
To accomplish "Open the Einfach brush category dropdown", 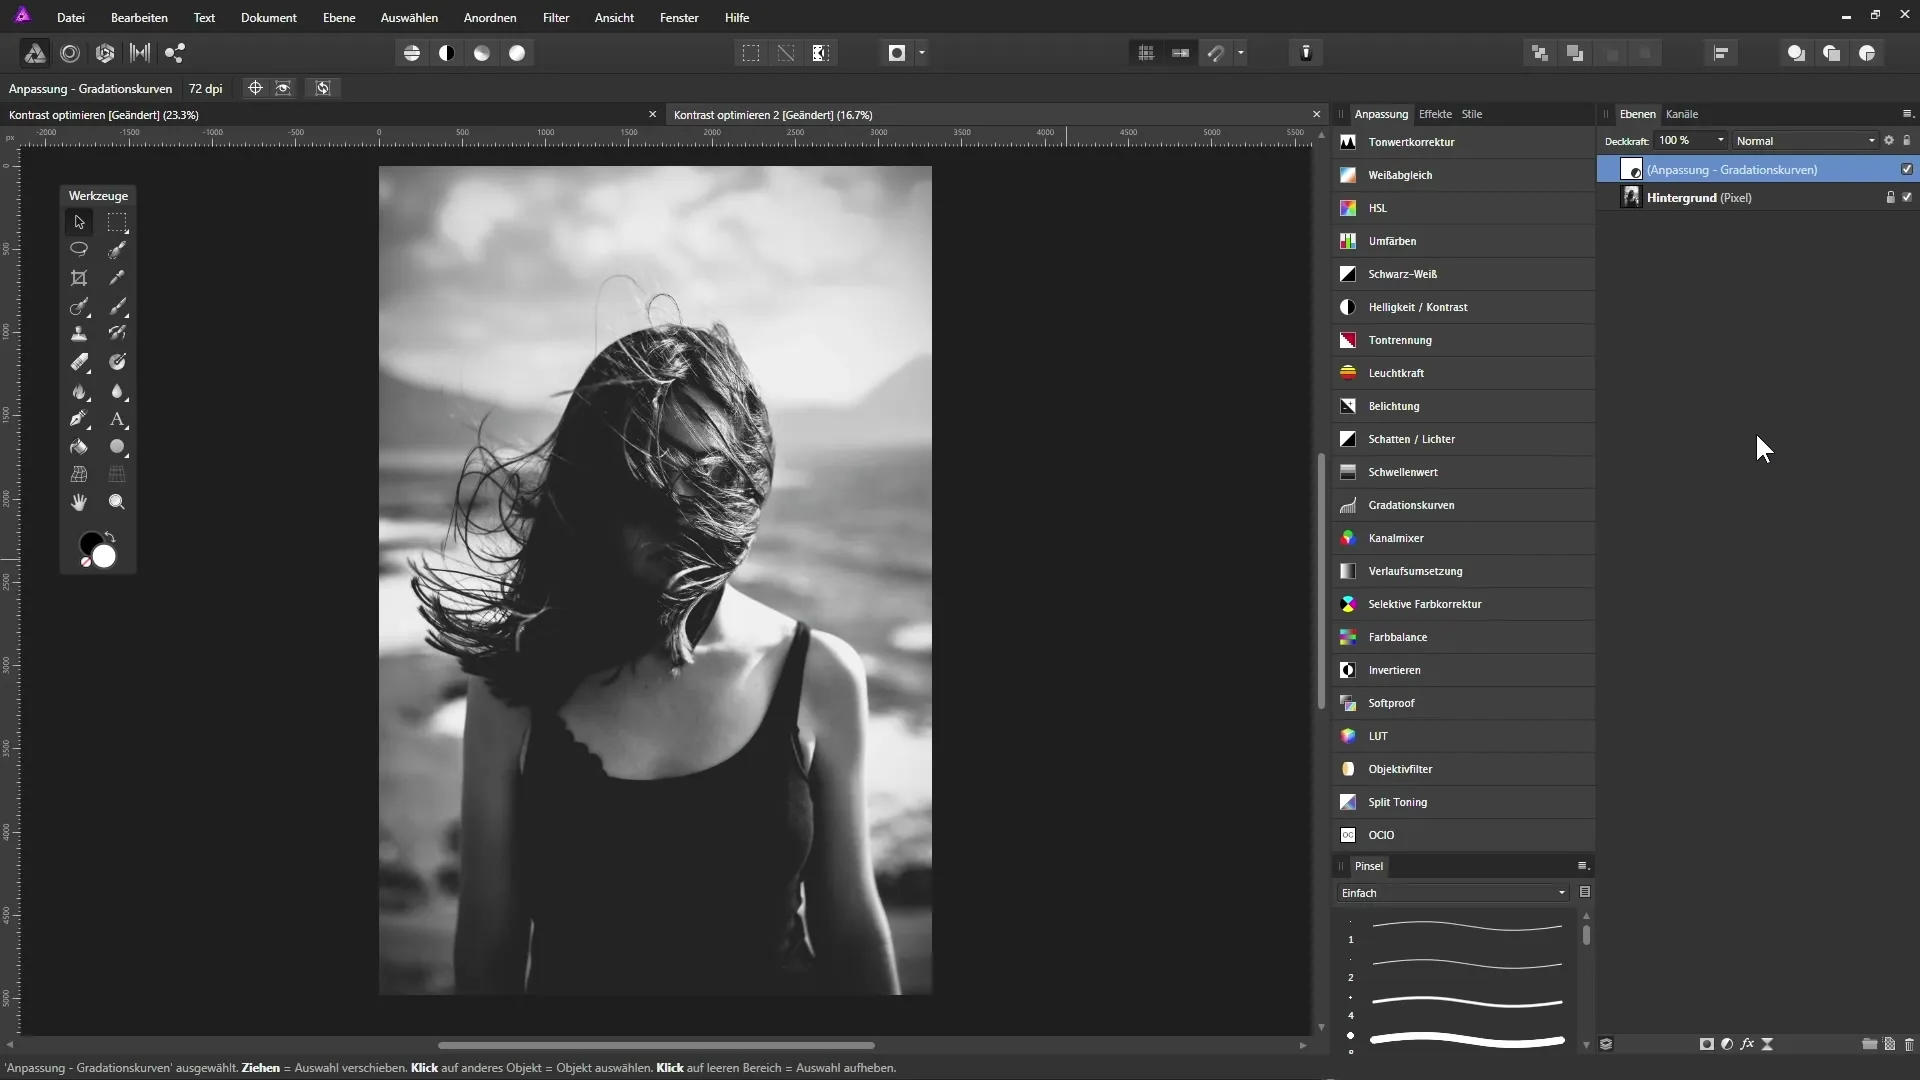I will click(x=1452, y=893).
